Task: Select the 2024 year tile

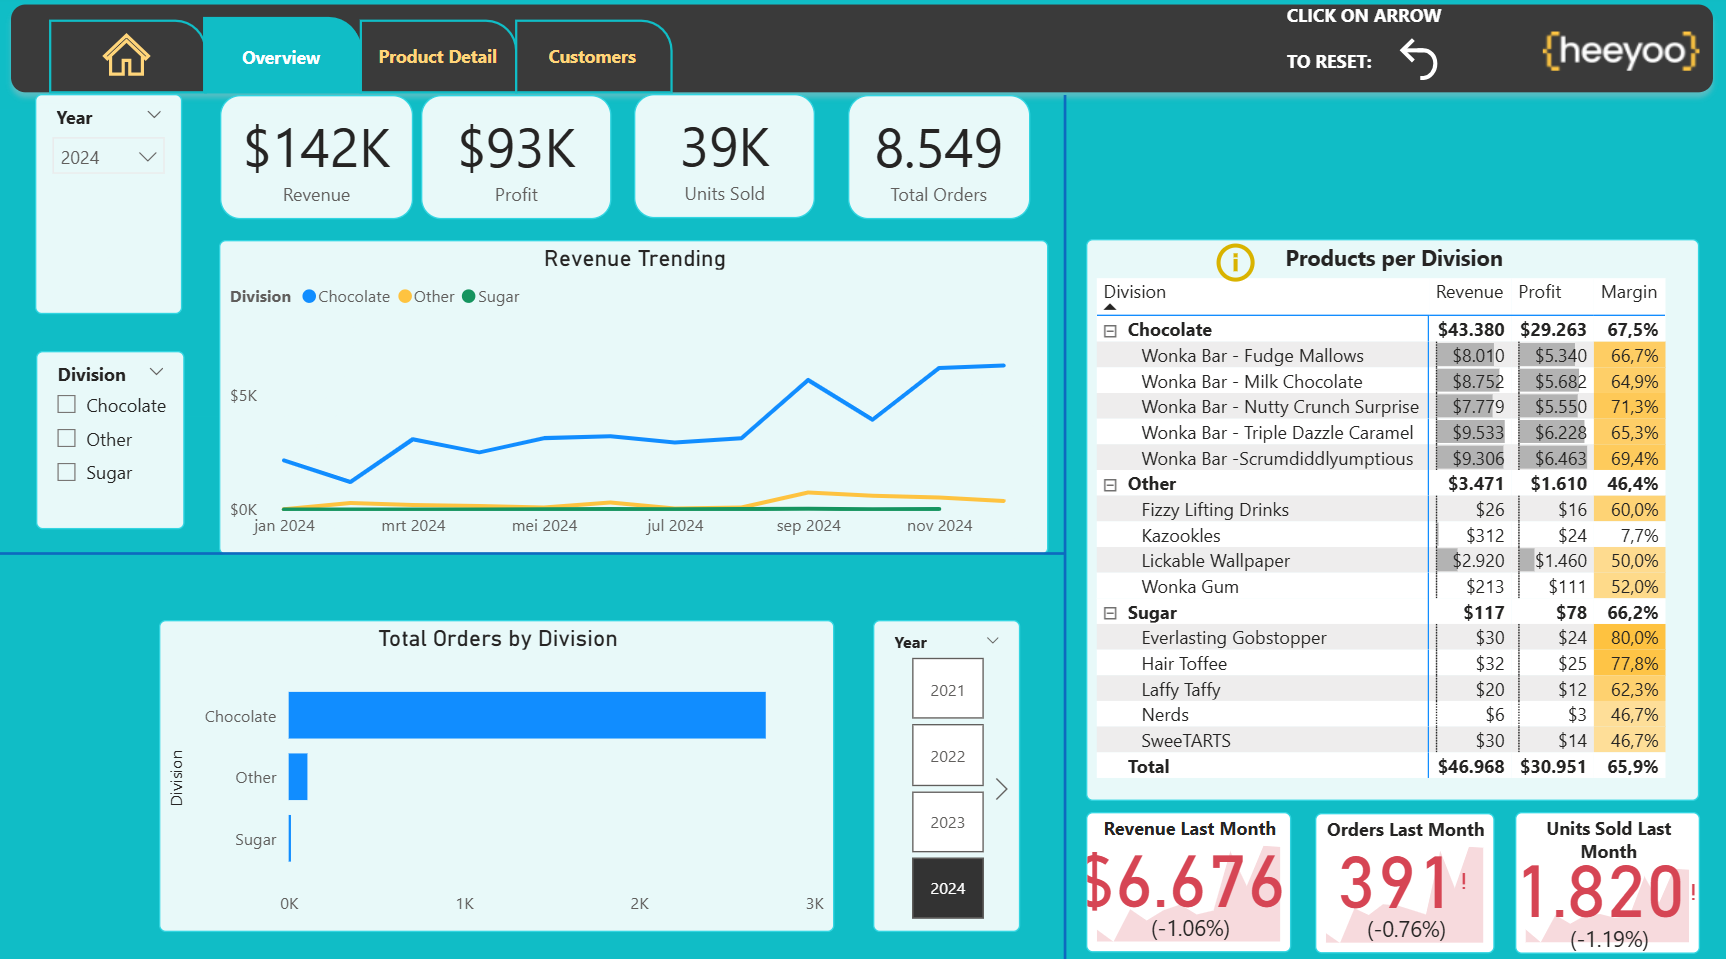Action: point(947,888)
